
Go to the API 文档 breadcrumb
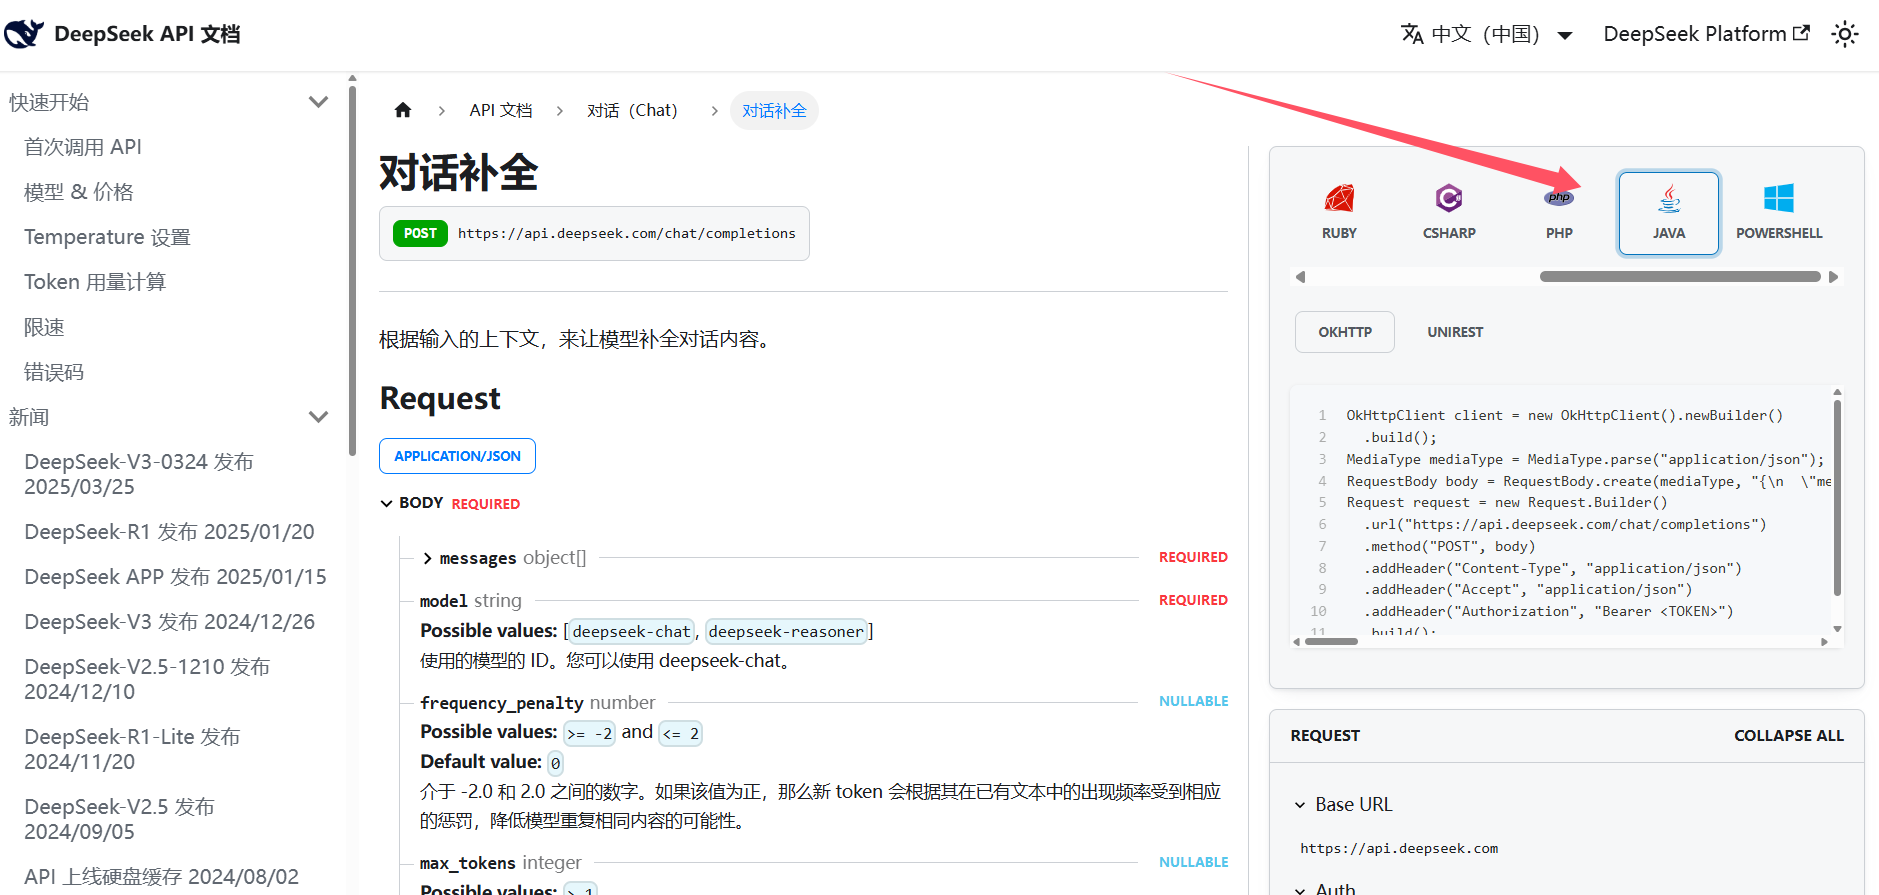click(x=501, y=110)
